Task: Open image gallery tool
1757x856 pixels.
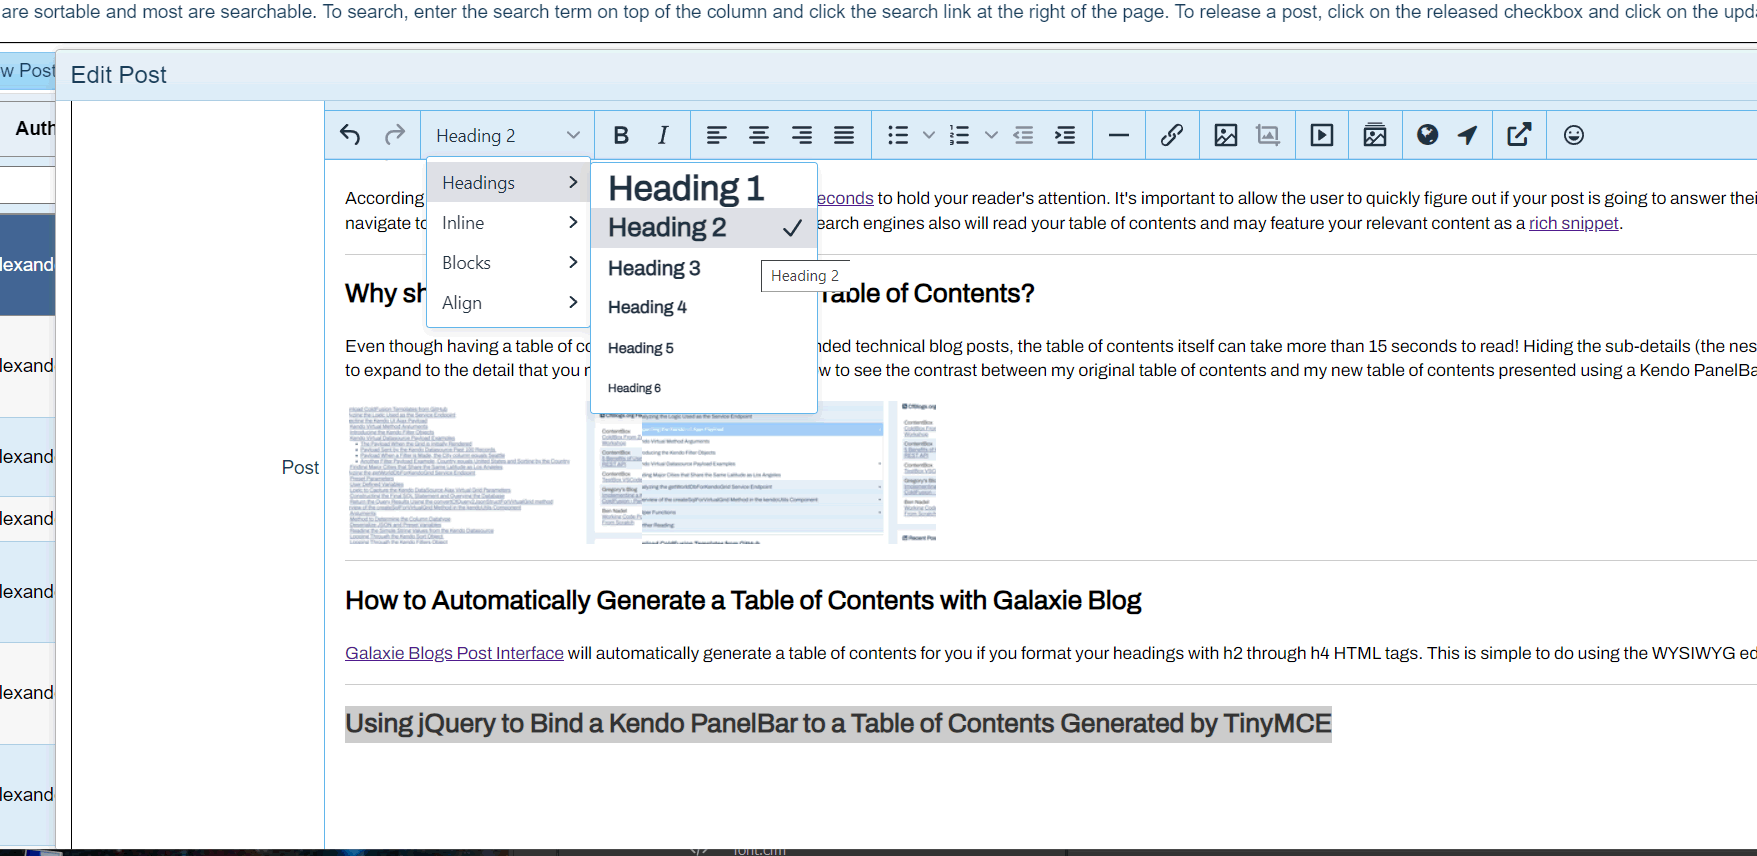Action: point(1375,135)
